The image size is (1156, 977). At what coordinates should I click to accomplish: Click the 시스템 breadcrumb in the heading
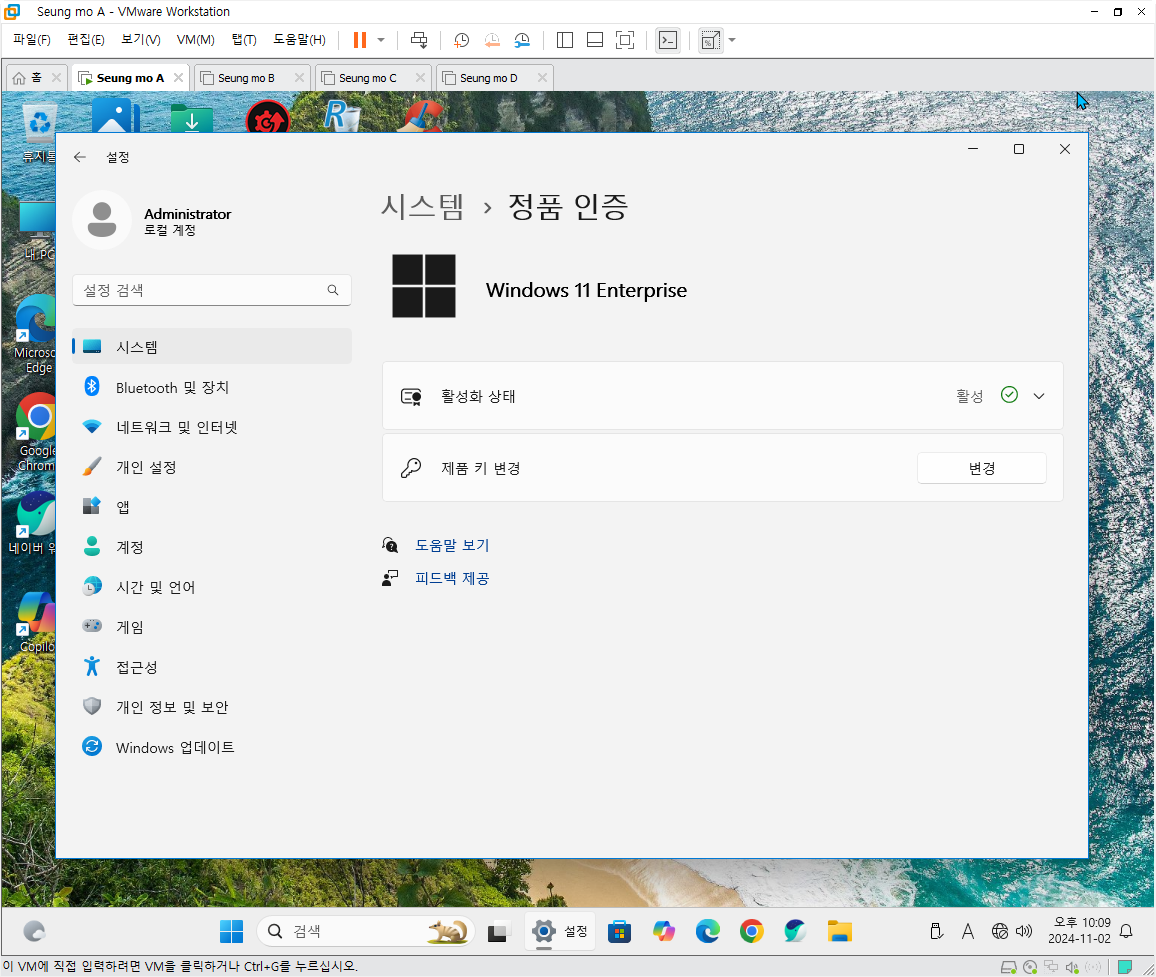422,206
